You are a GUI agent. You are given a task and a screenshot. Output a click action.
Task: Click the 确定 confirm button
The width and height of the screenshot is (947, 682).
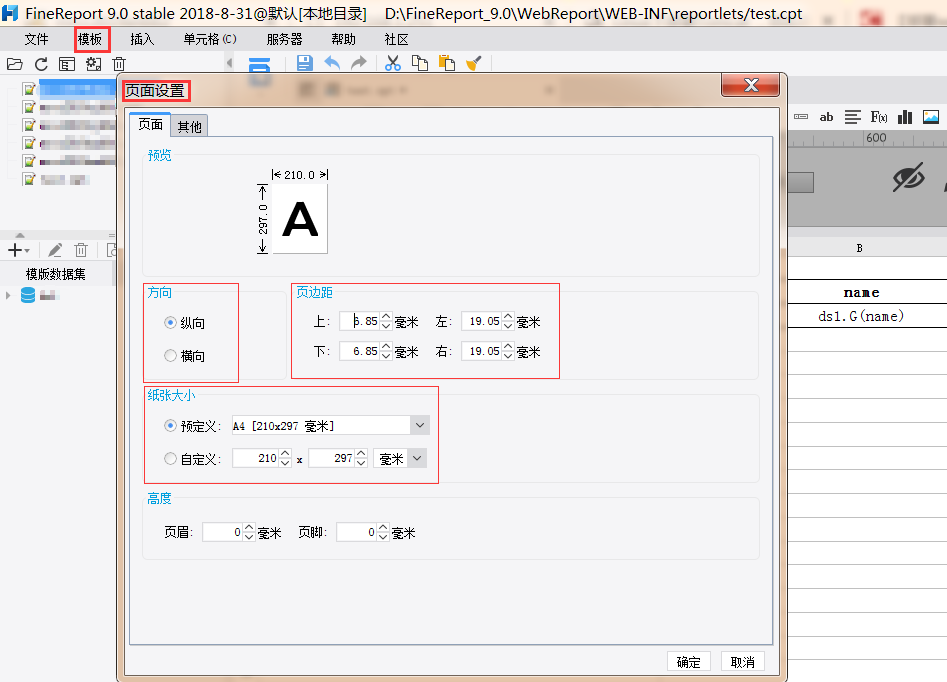[689, 662]
